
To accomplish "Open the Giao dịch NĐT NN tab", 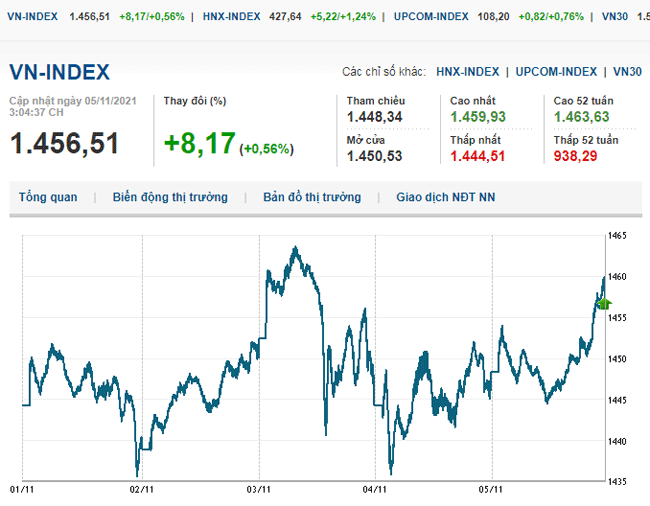I will tap(445, 197).
